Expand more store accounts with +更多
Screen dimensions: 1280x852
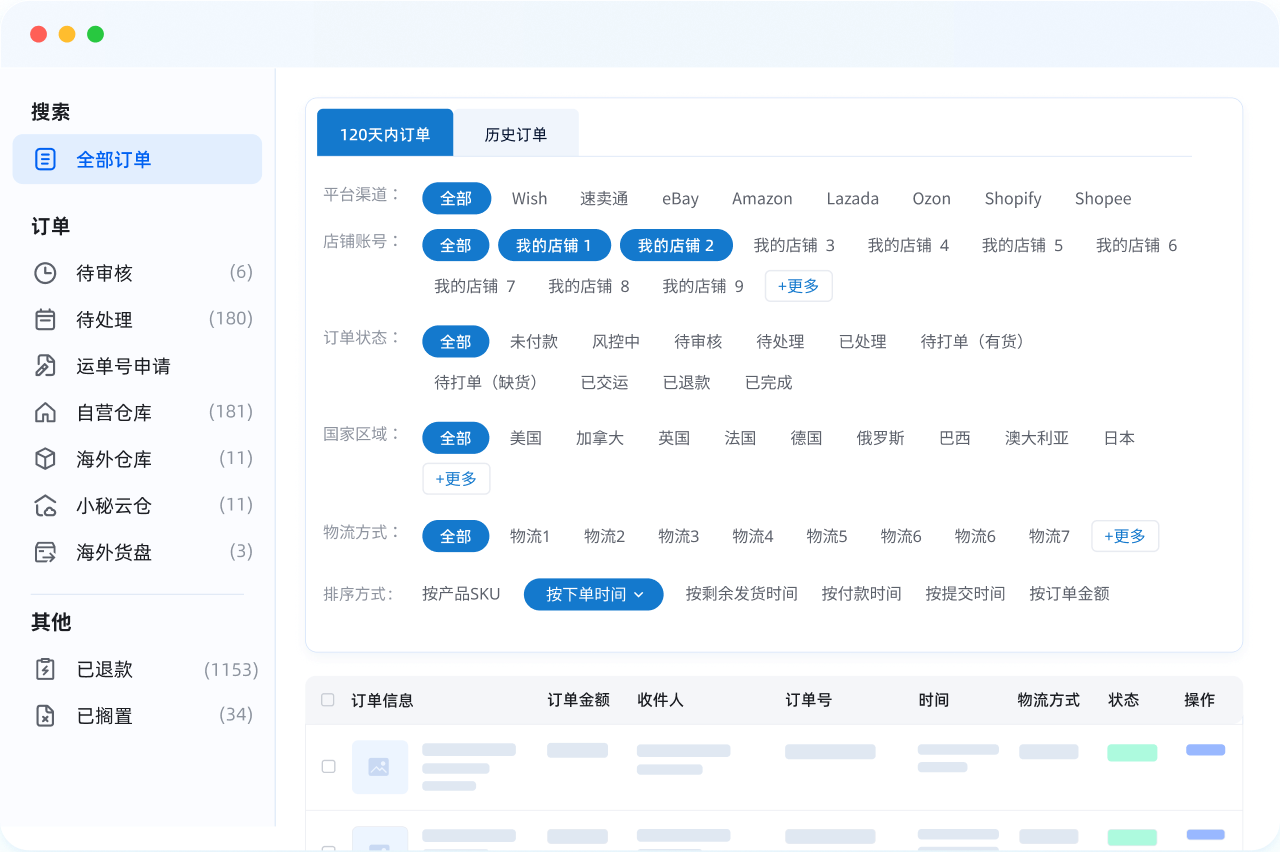pos(799,286)
